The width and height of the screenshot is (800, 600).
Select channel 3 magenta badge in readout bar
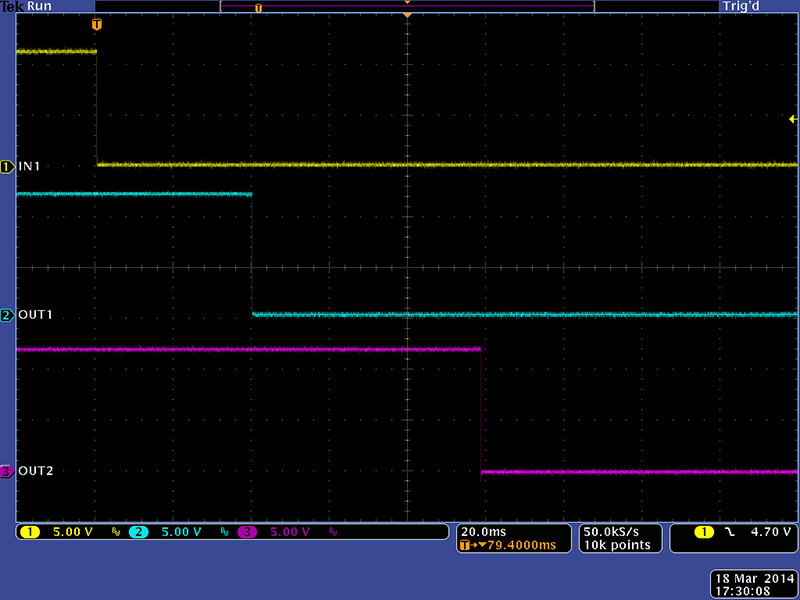tap(247, 532)
